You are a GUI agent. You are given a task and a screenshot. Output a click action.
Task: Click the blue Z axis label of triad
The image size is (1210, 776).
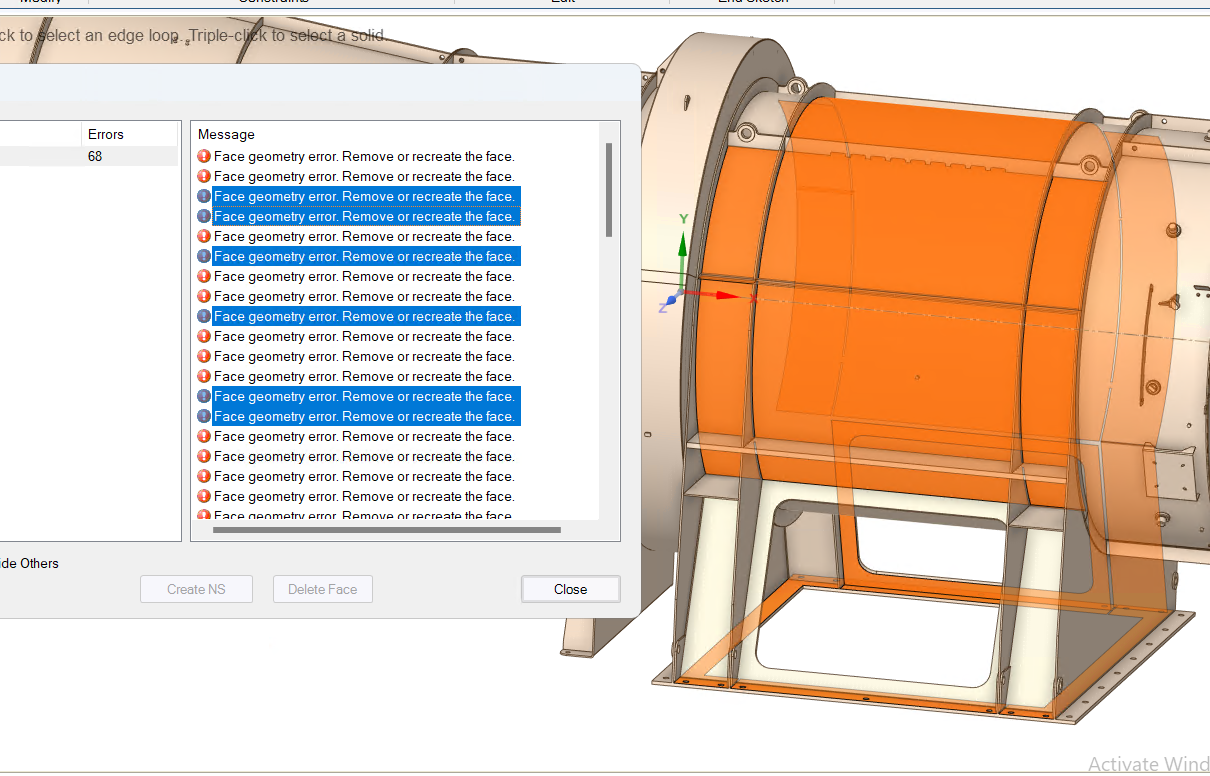coord(663,308)
